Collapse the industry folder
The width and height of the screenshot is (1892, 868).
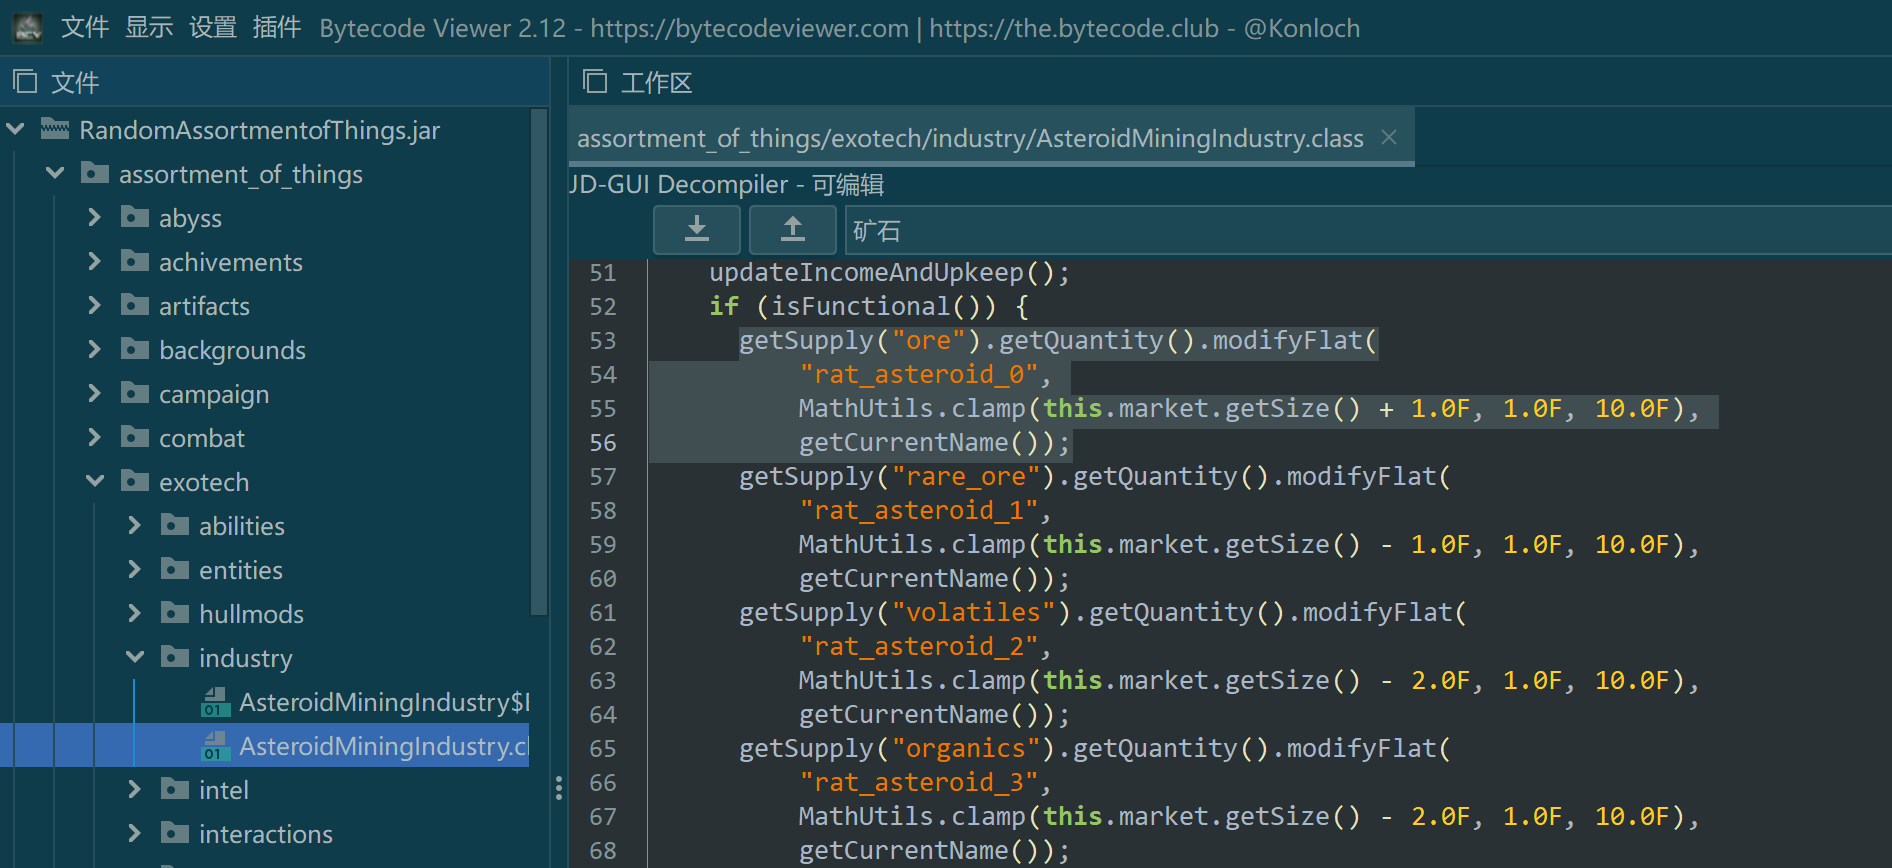135,657
